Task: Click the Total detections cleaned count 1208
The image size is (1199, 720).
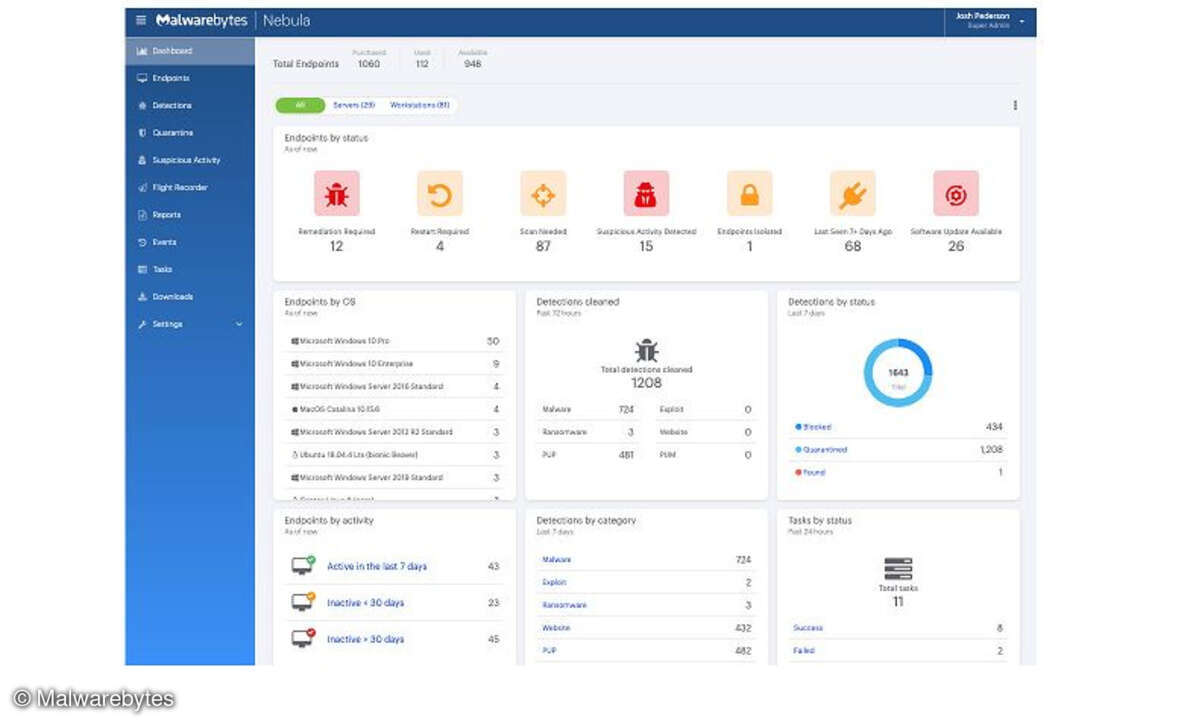Action: [x=646, y=383]
